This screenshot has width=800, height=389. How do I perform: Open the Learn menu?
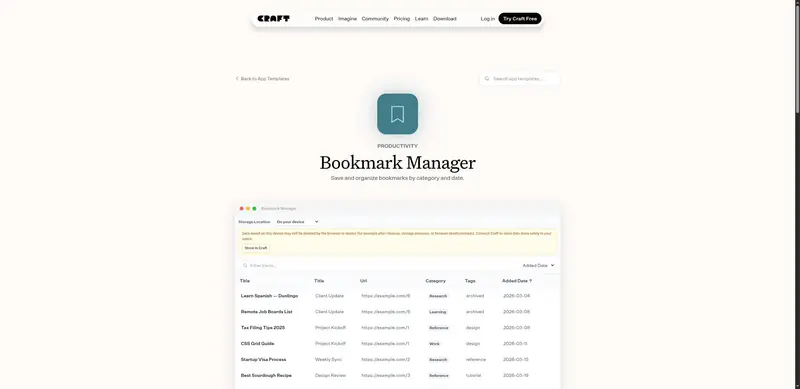tap(421, 18)
